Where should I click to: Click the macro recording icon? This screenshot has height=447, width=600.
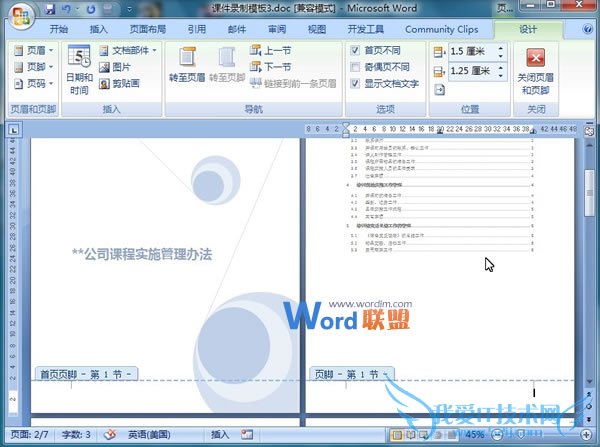pos(247,435)
